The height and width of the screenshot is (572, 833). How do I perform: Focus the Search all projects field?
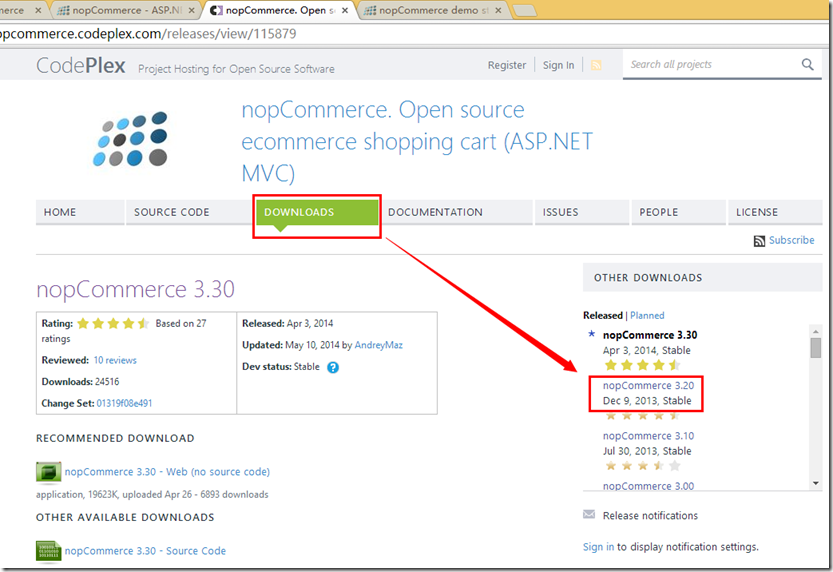[x=710, y=65]
